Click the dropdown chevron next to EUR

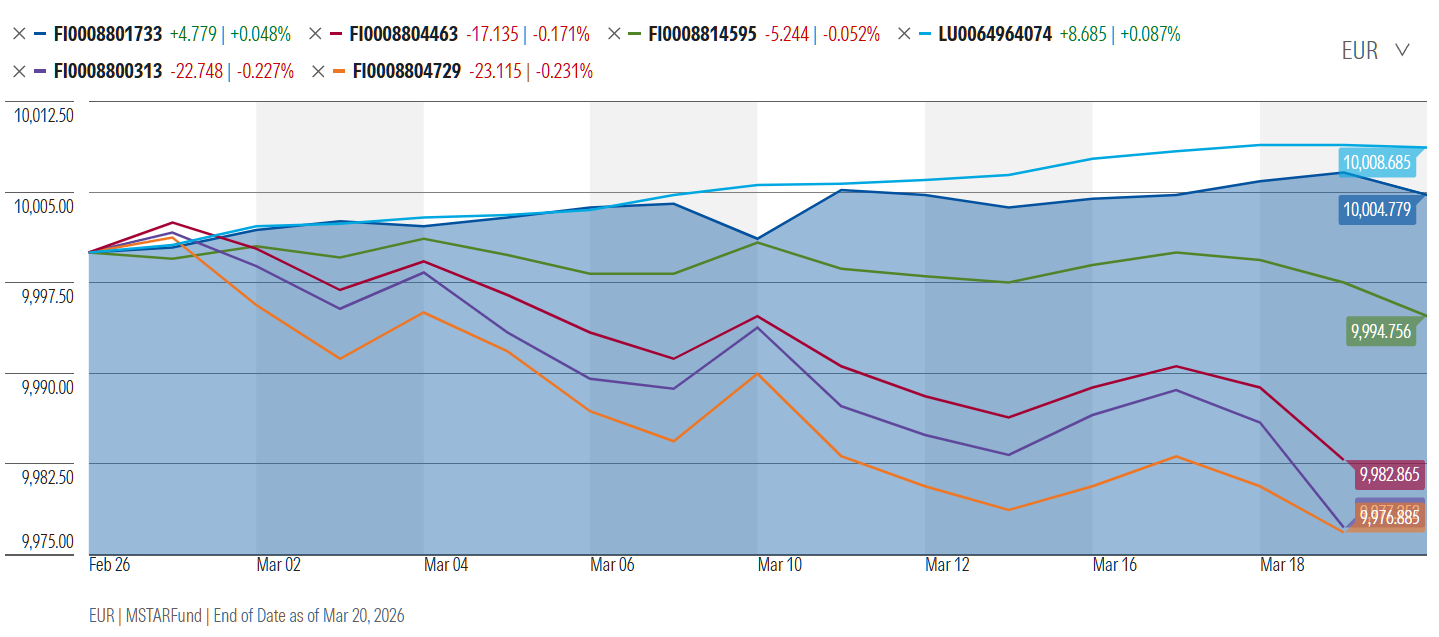pos(1402,51)
